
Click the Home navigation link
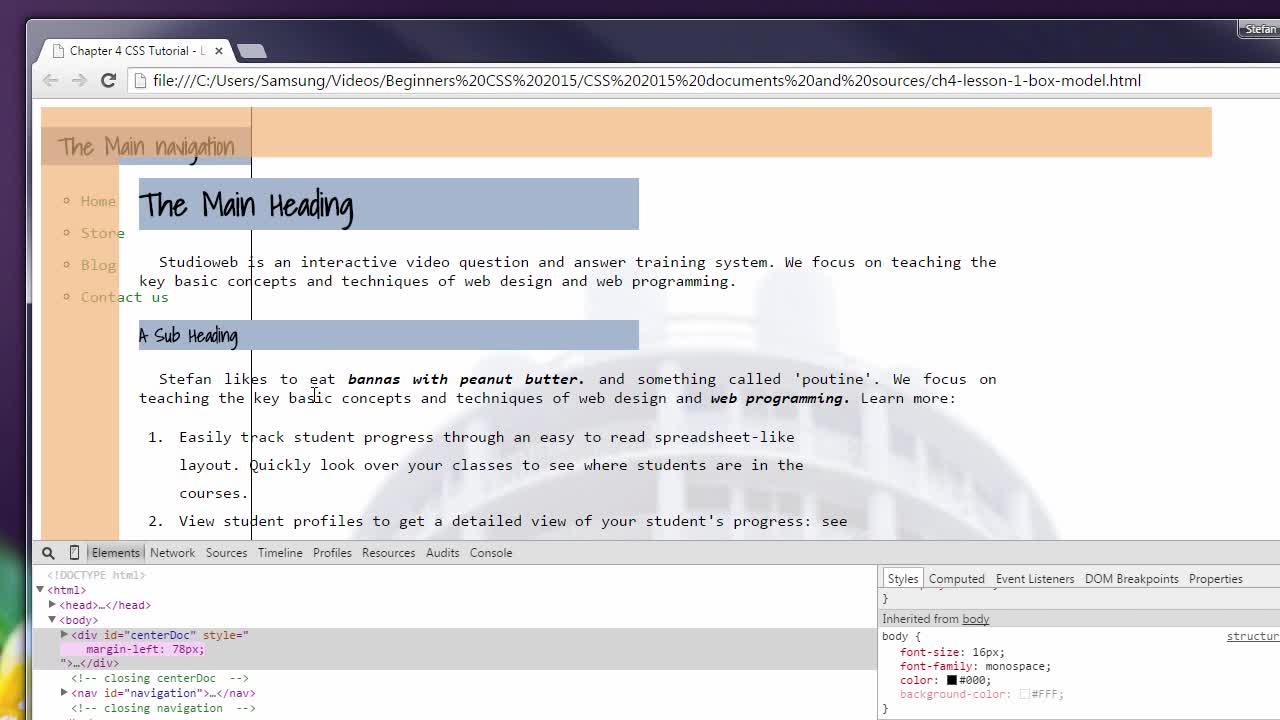(98, 201)
